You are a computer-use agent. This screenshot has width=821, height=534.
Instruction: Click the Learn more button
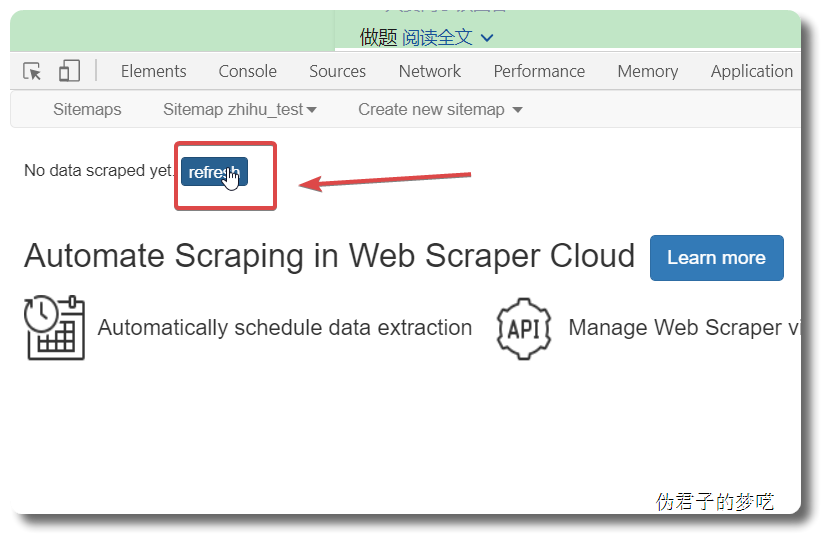pyautogui.click(x=716, y=258)
